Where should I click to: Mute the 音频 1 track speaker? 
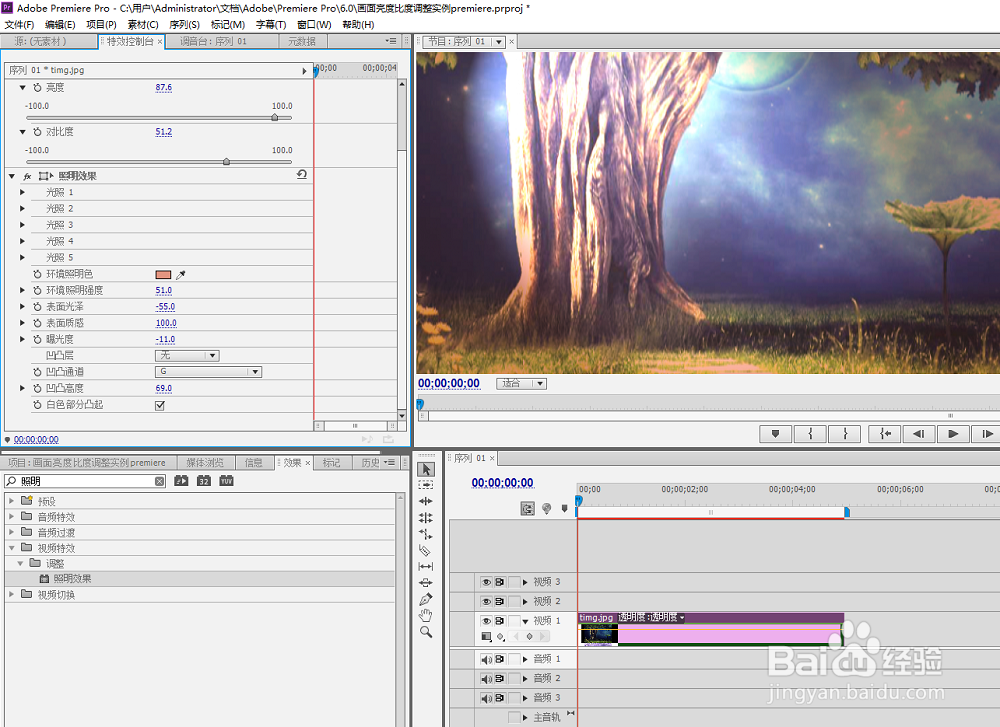pyautogui.click(x=487, y=659)
